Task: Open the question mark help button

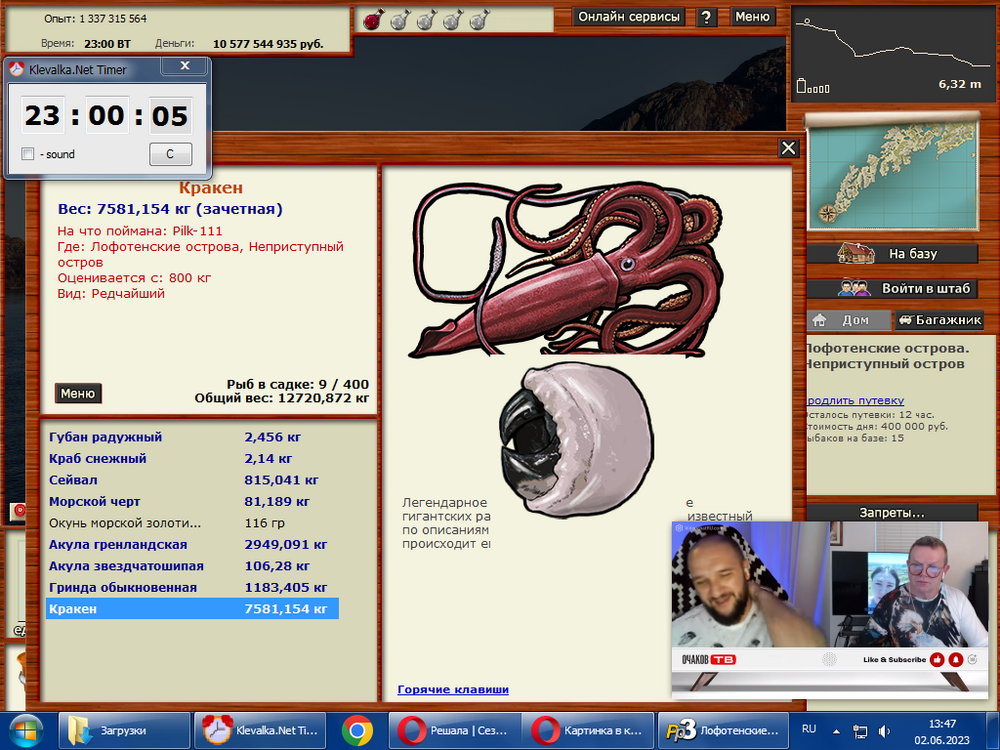Action: 706,17
